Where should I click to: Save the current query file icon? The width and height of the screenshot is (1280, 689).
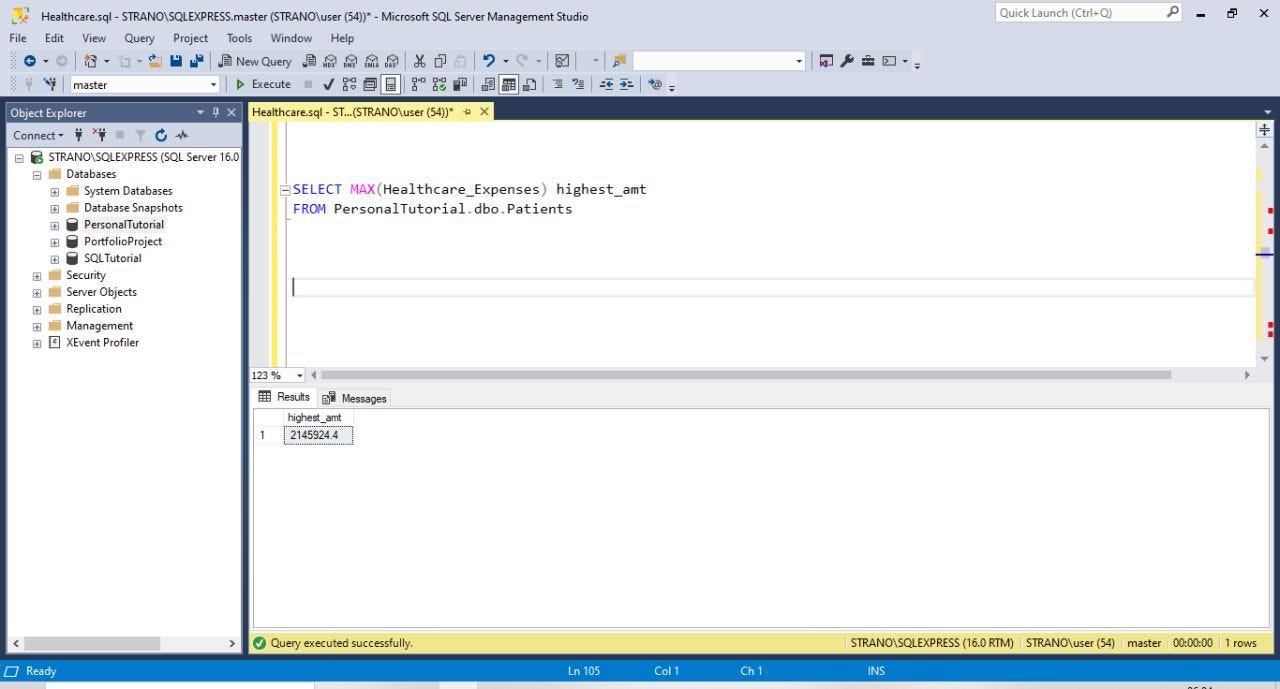point(176,61)
